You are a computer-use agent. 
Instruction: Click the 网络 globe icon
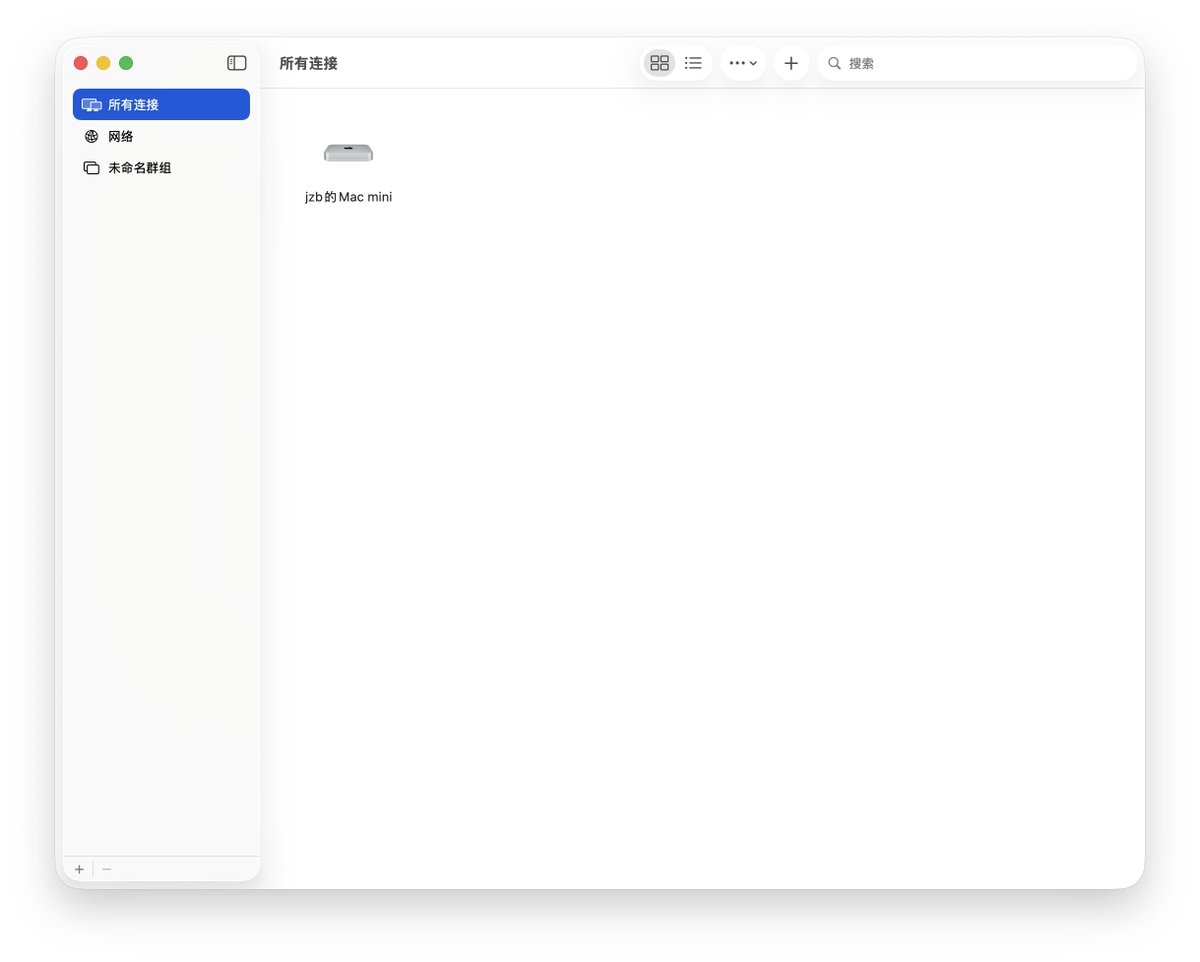click(x=91, y=136)
